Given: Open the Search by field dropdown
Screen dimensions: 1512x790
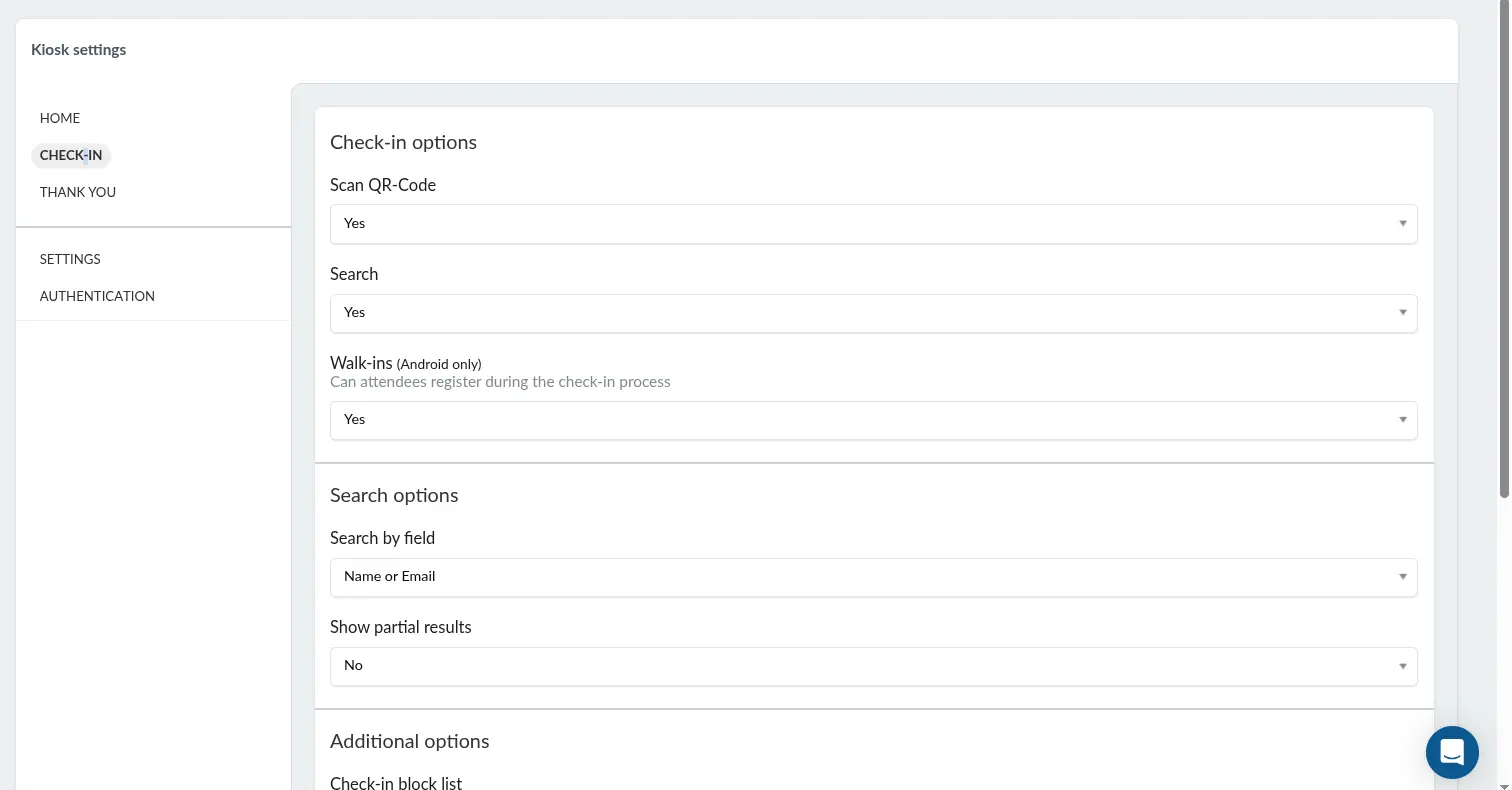Looking at the screenshot, I should tap(873, 577).
